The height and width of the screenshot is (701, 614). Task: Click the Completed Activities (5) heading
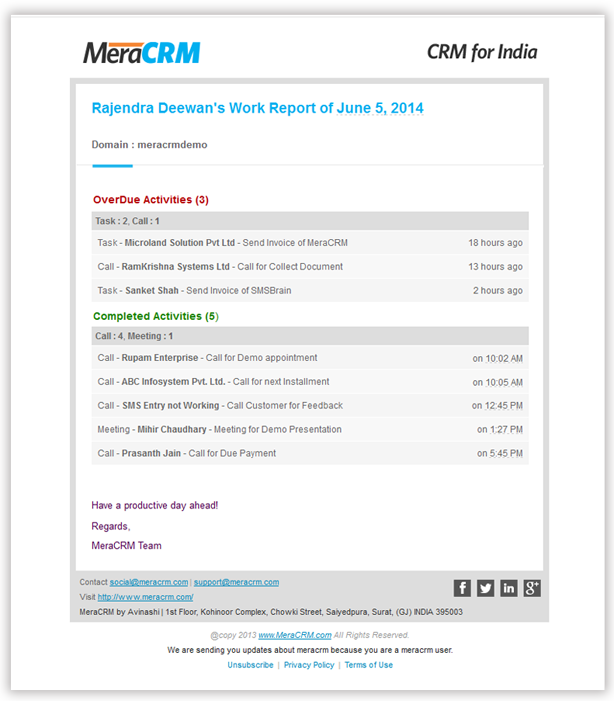(156, 316)
